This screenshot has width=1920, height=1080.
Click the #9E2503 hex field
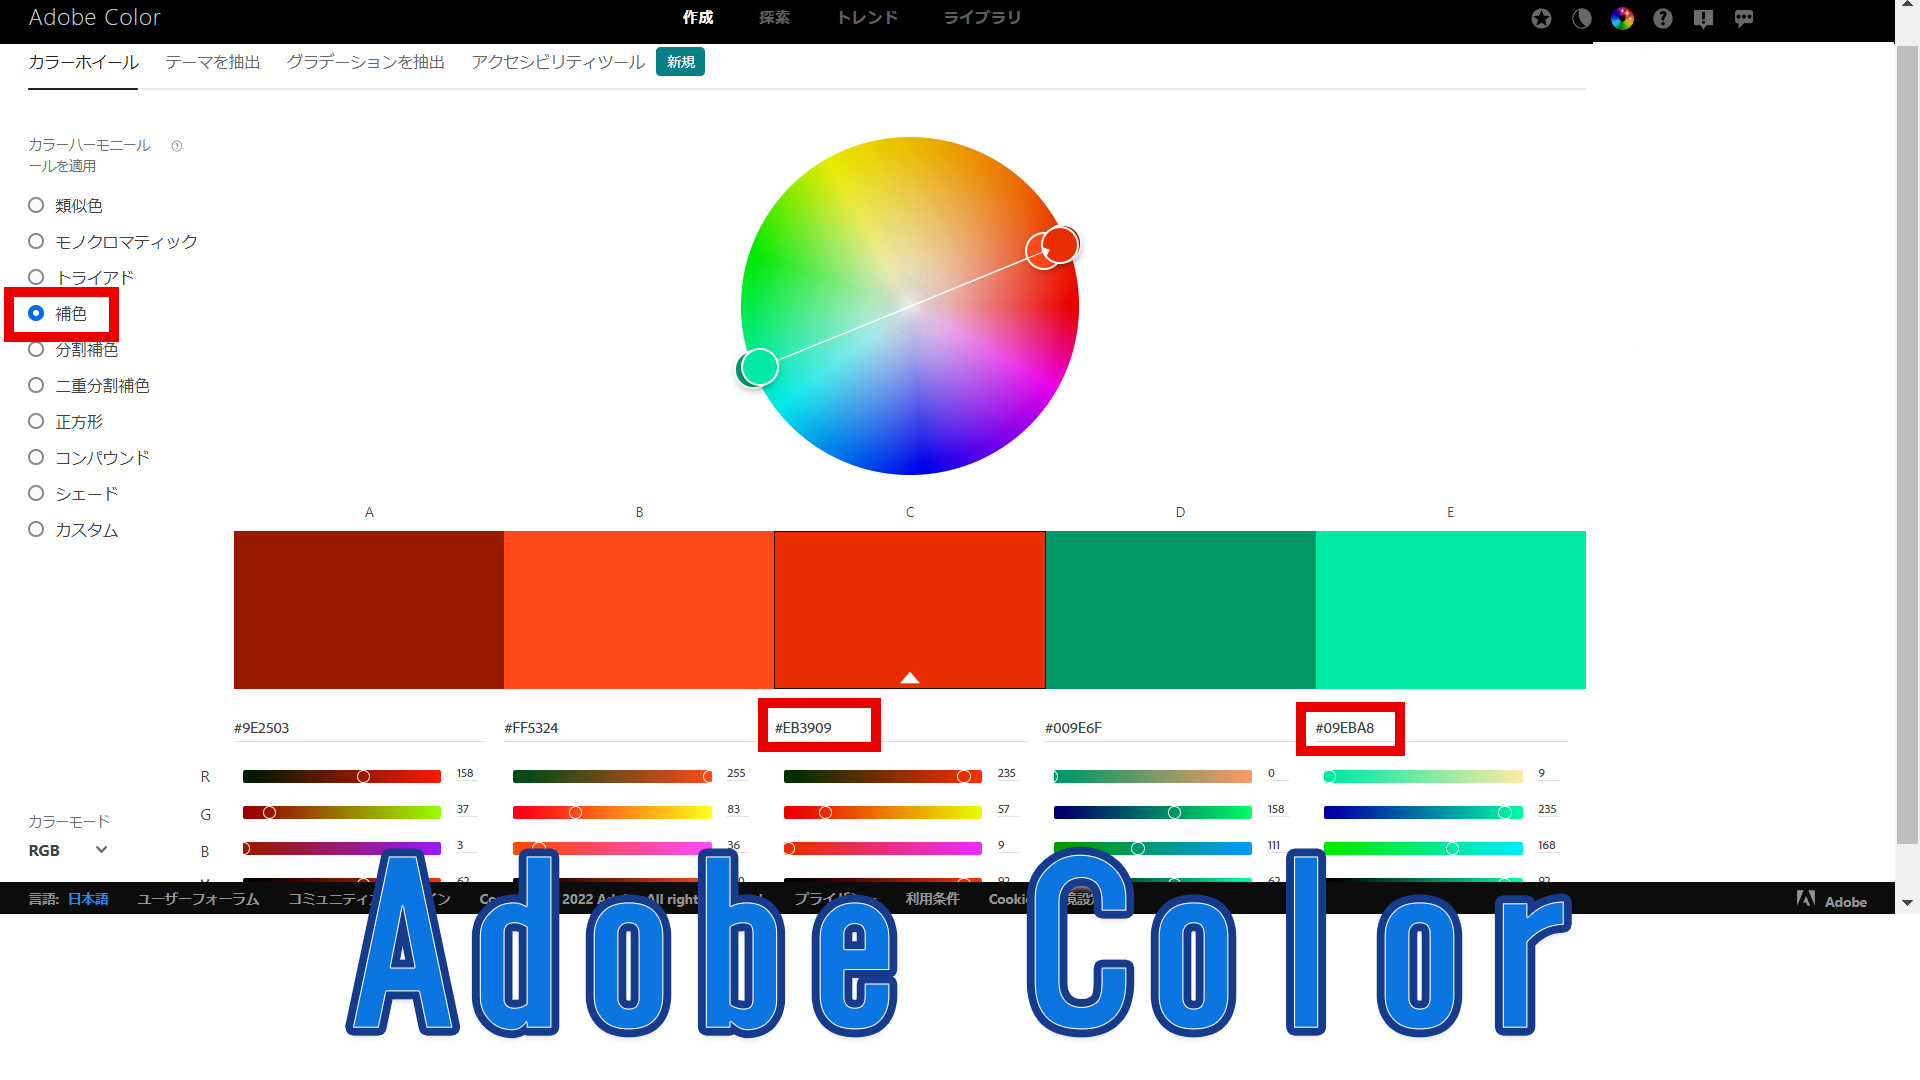[360, 728]
